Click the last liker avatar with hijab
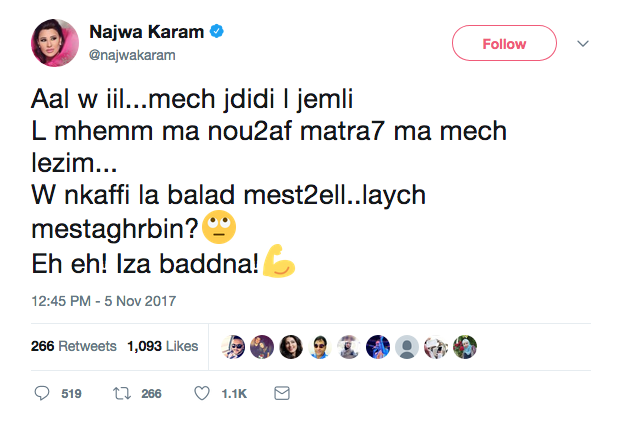 click(465, 346)
